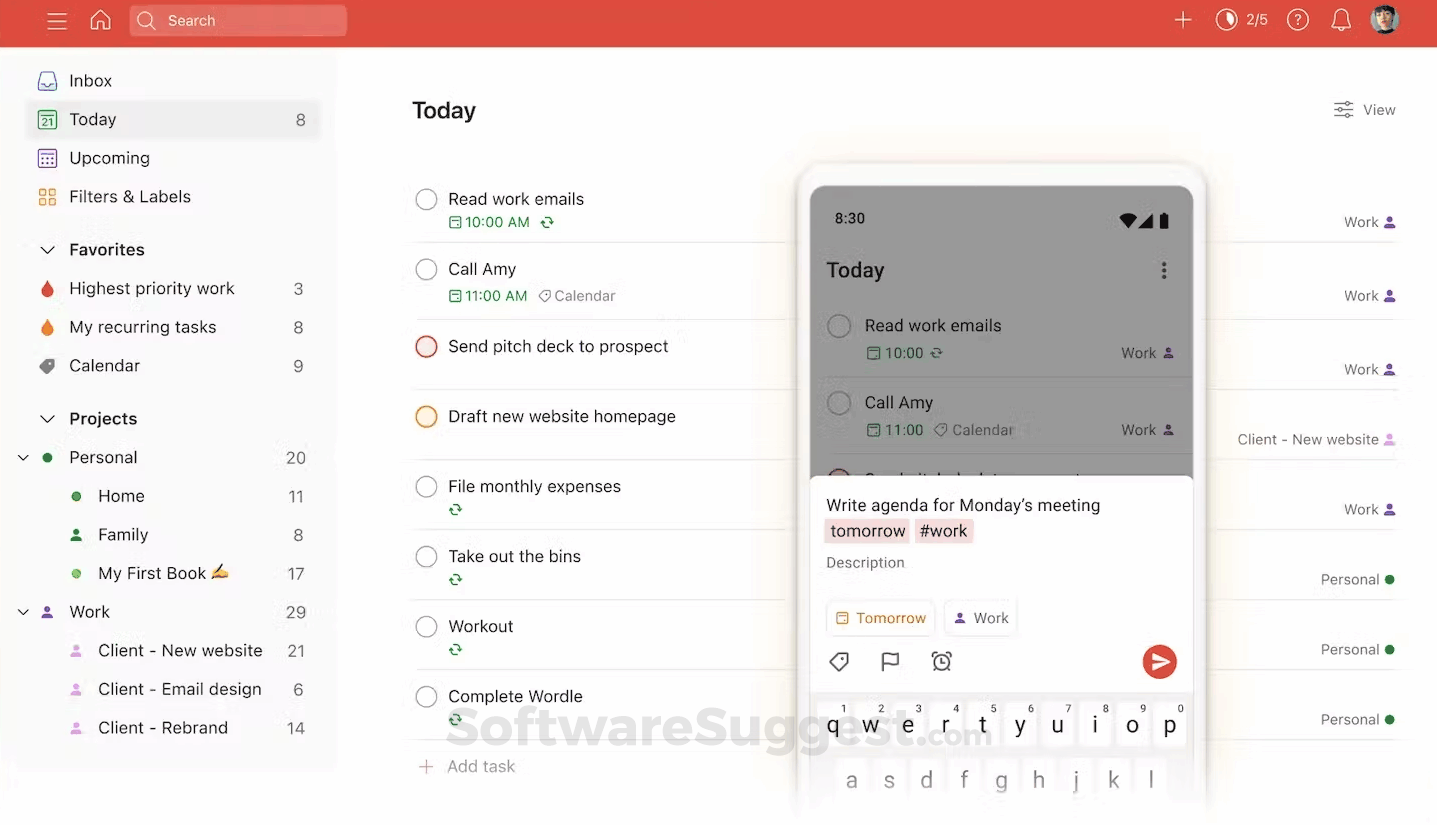Open the notifications bell icon
This screenshot has width=1437, height=825.
click(x=1340, y=20)
